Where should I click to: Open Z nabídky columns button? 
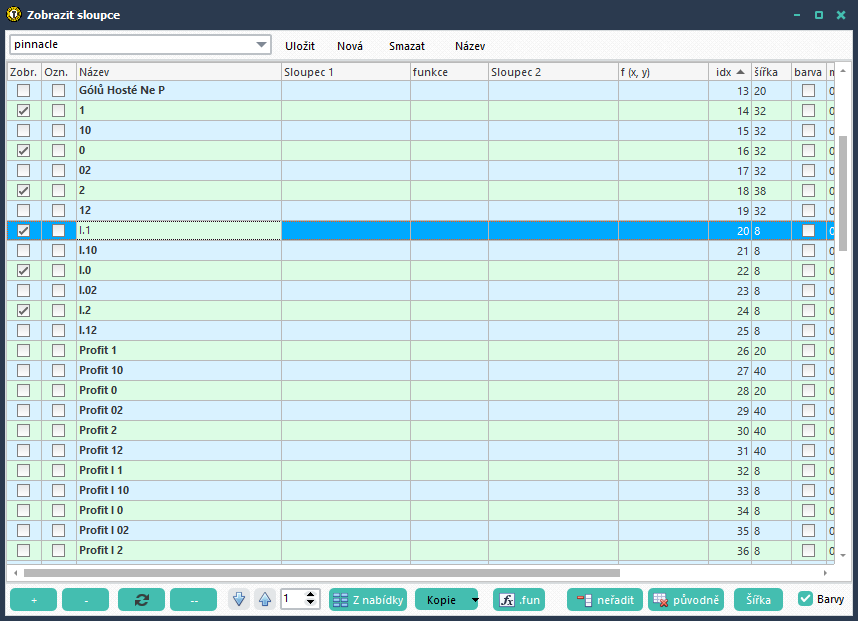368,600
